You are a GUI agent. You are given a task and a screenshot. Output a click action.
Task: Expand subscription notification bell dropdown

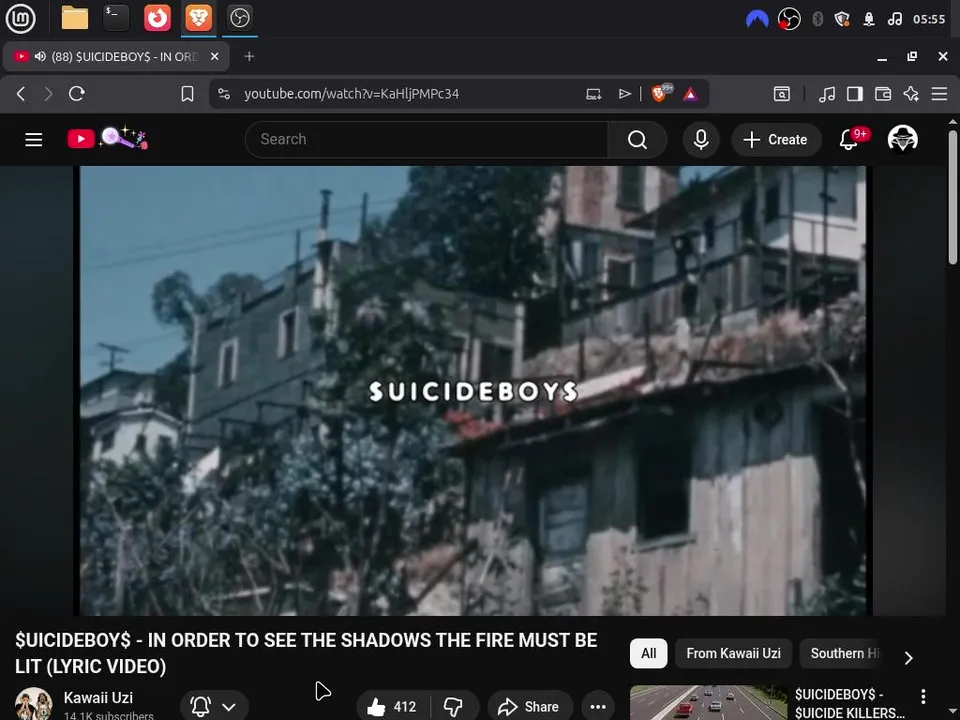pos(214,707)
